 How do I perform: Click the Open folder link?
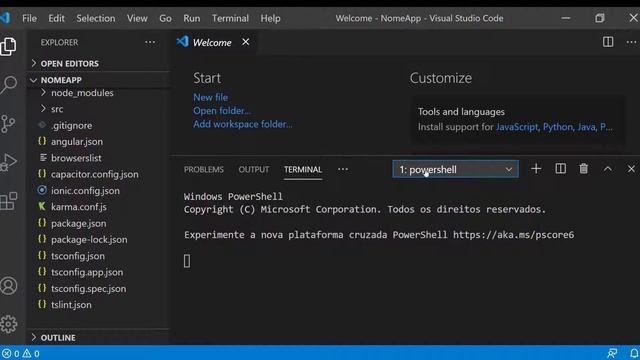(222, 111)
